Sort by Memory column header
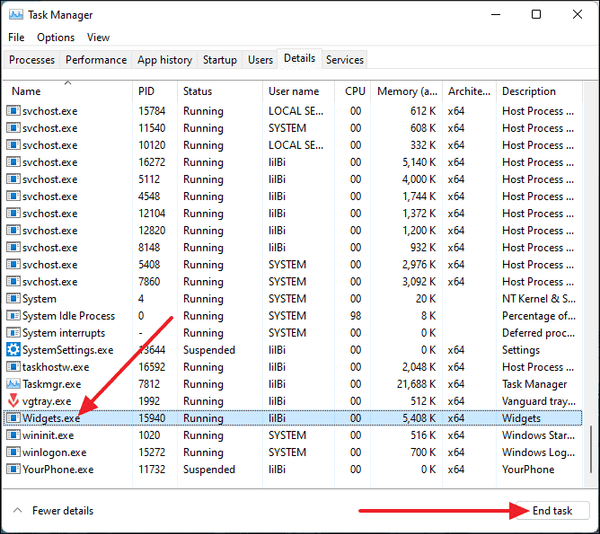Viewport: 600px width, 534px height. pos(406,91)
